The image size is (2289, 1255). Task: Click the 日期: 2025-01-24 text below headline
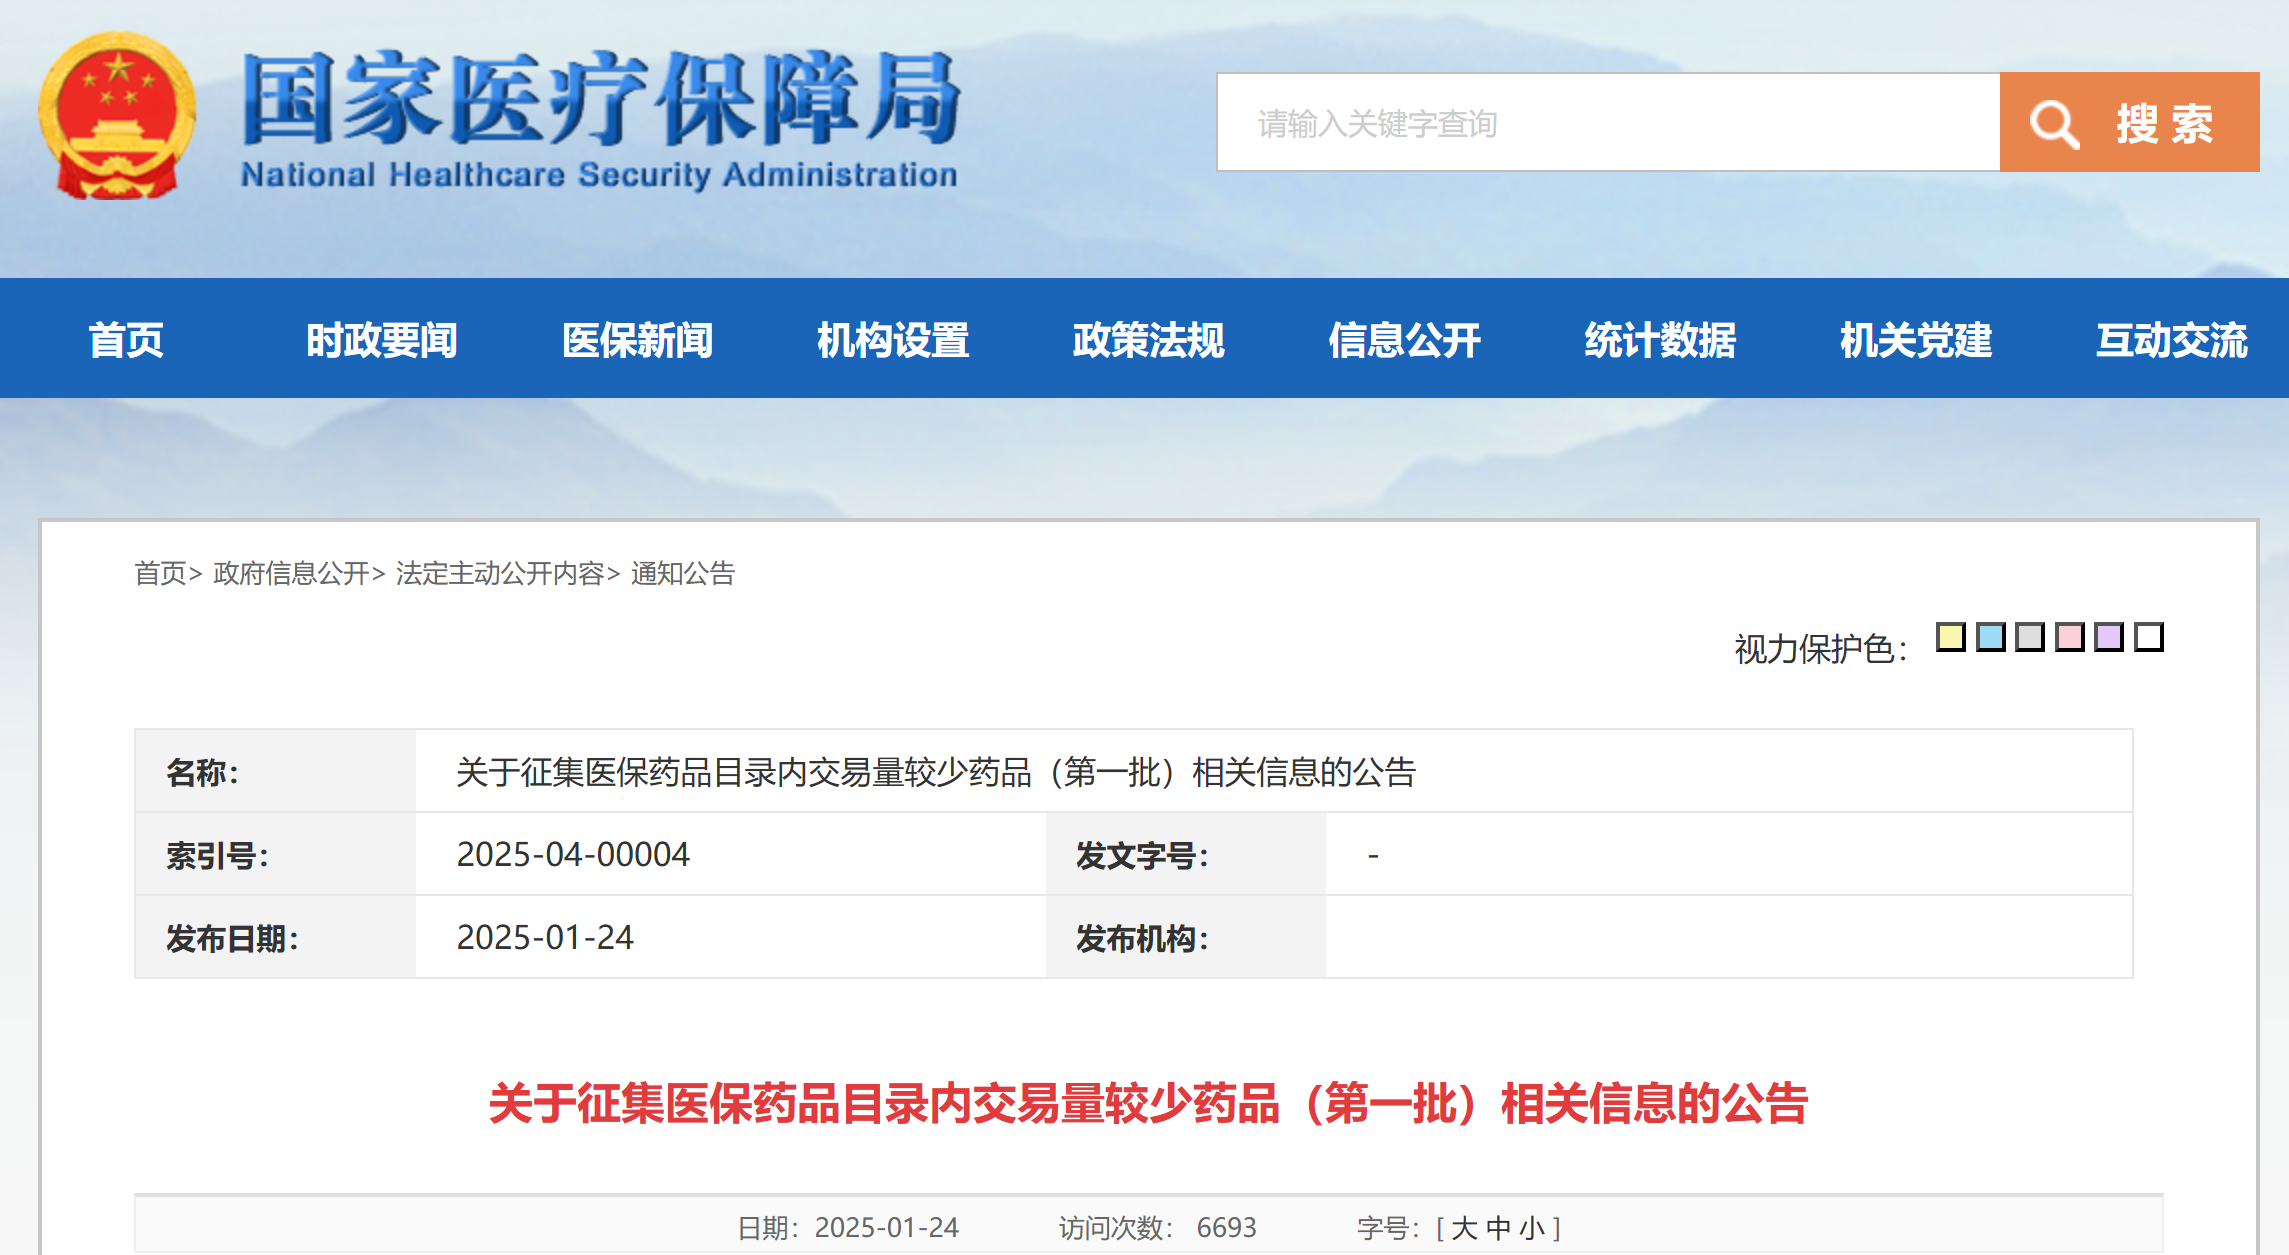coord(848,1228)
